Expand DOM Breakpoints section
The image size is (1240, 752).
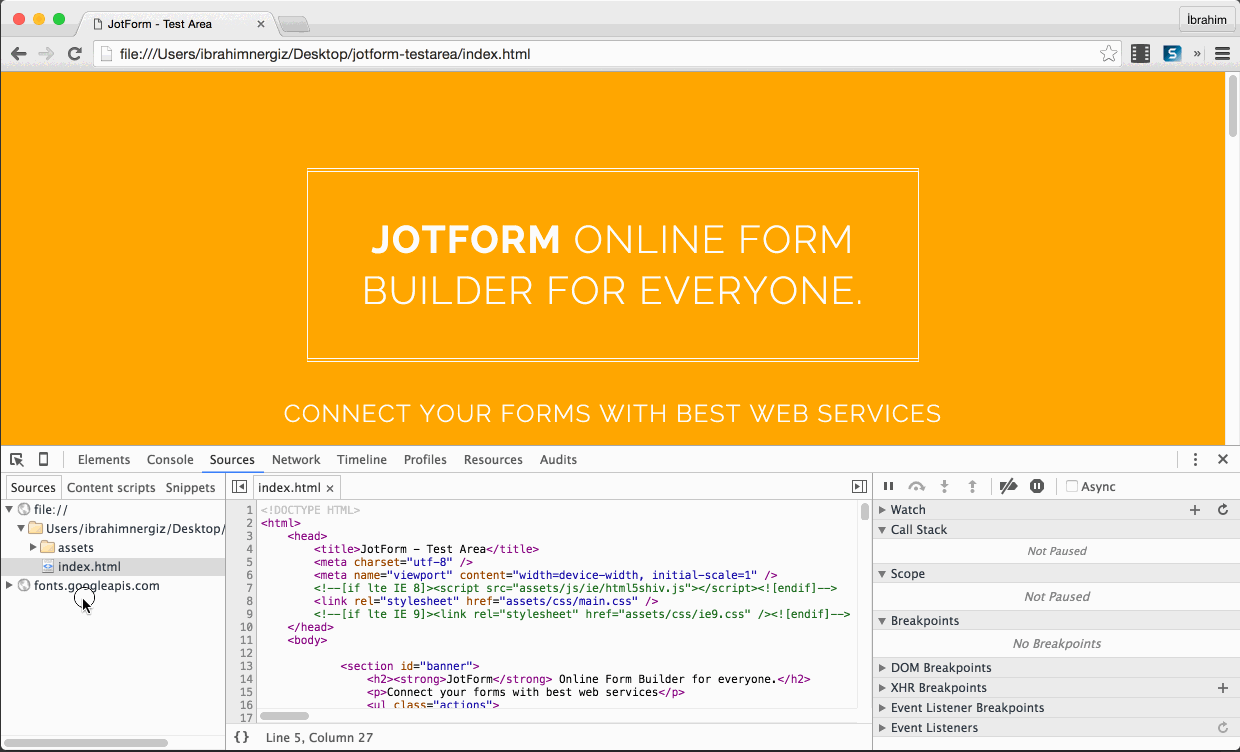click(883, 668)
